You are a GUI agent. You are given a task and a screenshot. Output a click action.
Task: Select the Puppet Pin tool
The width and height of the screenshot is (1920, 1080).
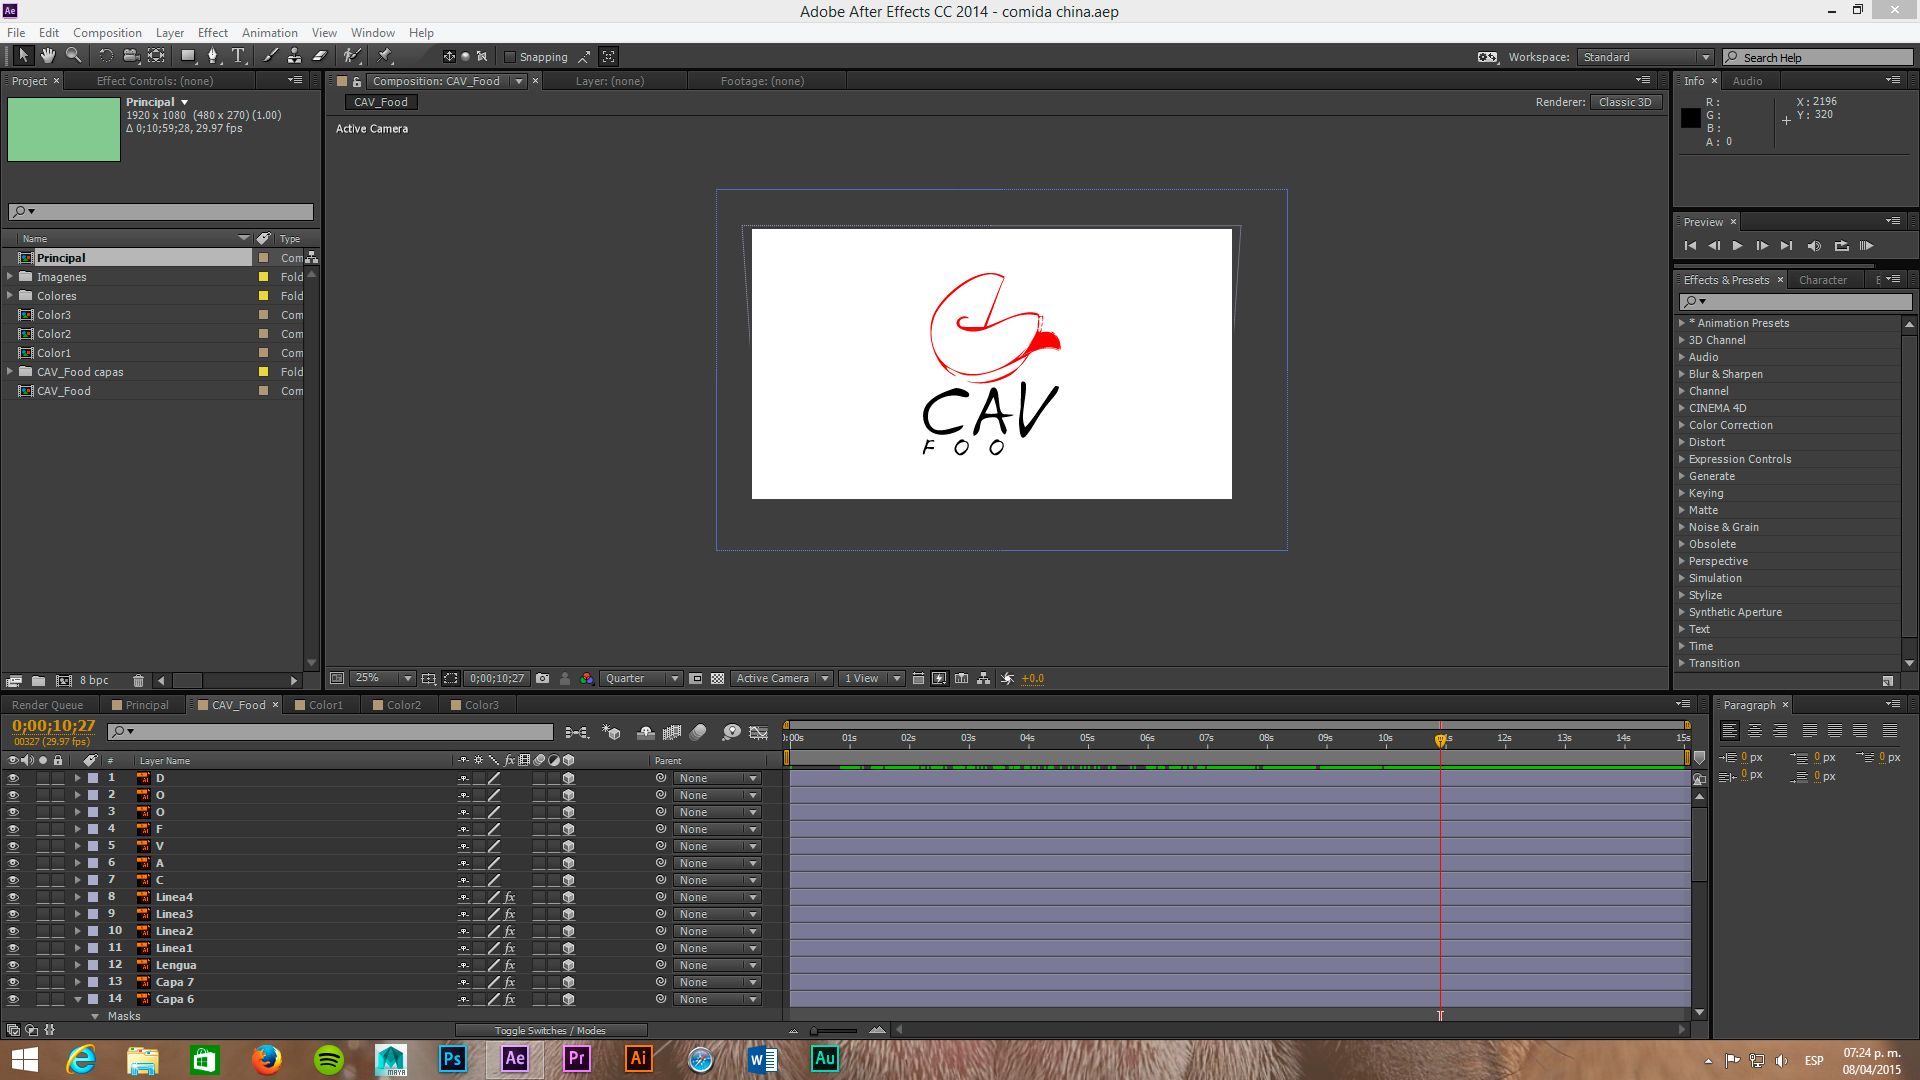coord(385,56)
